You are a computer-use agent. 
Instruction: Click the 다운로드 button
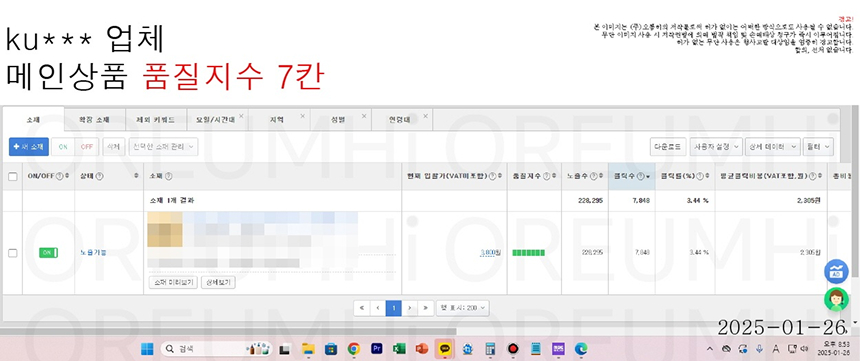667,146
